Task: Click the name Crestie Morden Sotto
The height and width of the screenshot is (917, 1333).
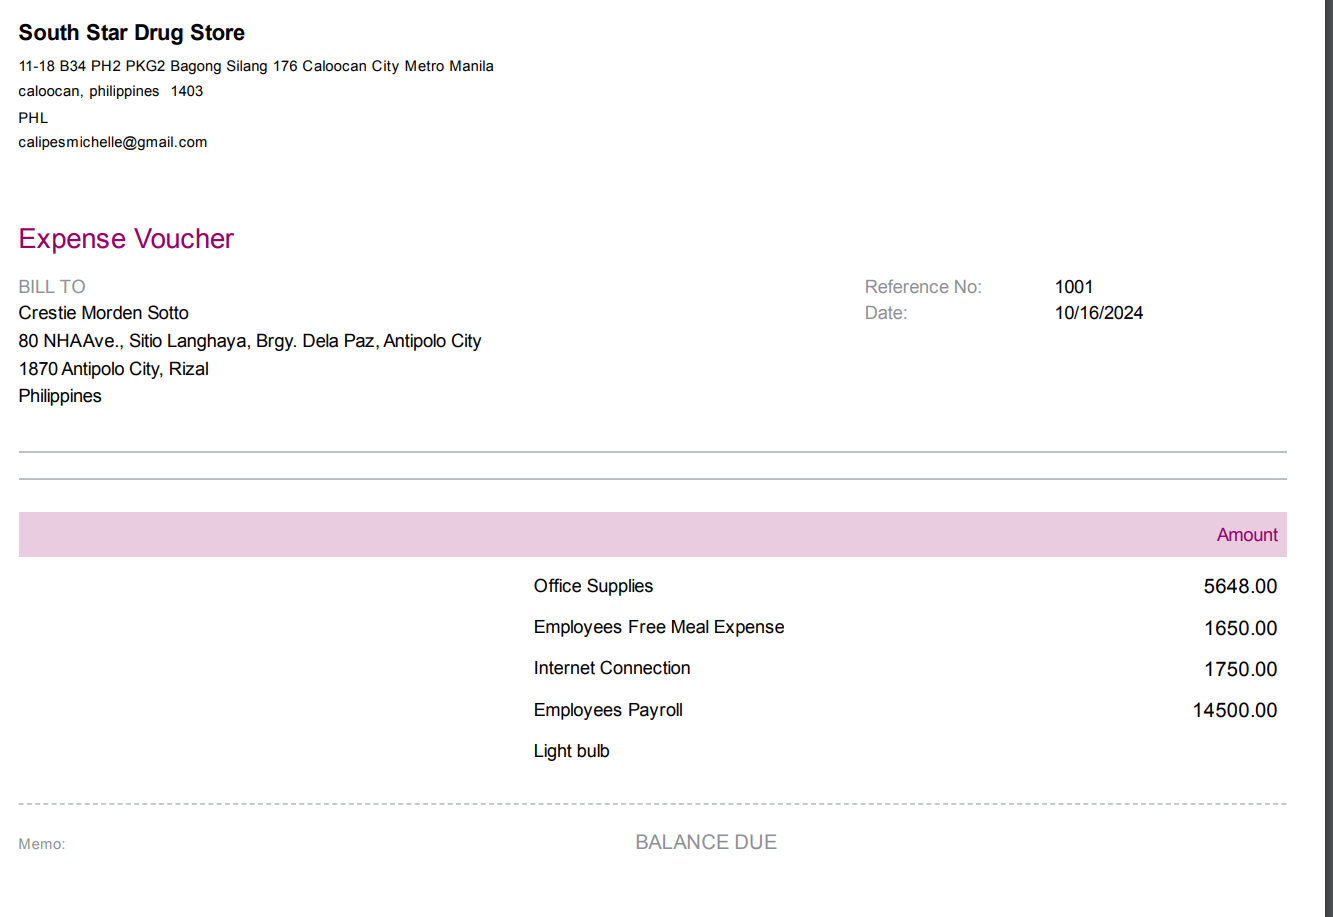Action: click(103, 313)
